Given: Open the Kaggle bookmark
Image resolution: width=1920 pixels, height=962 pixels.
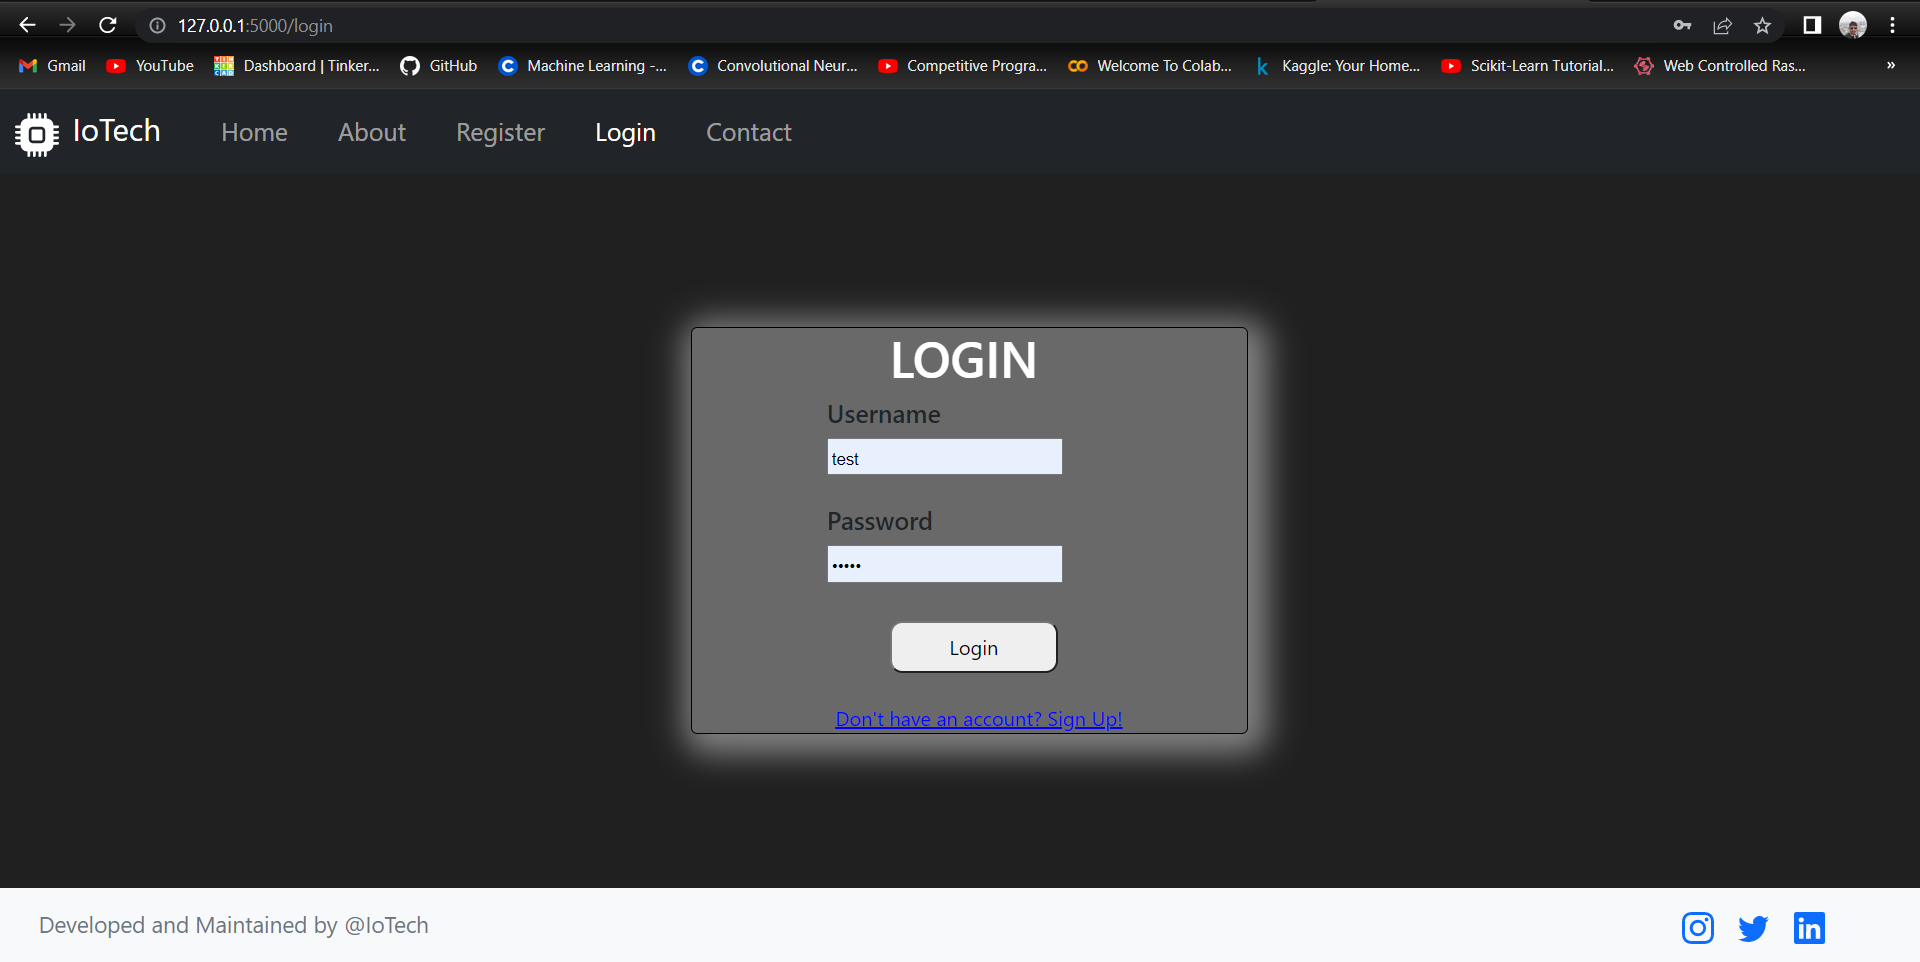Looking at the screenshot, I should [x=1338, y=66].
